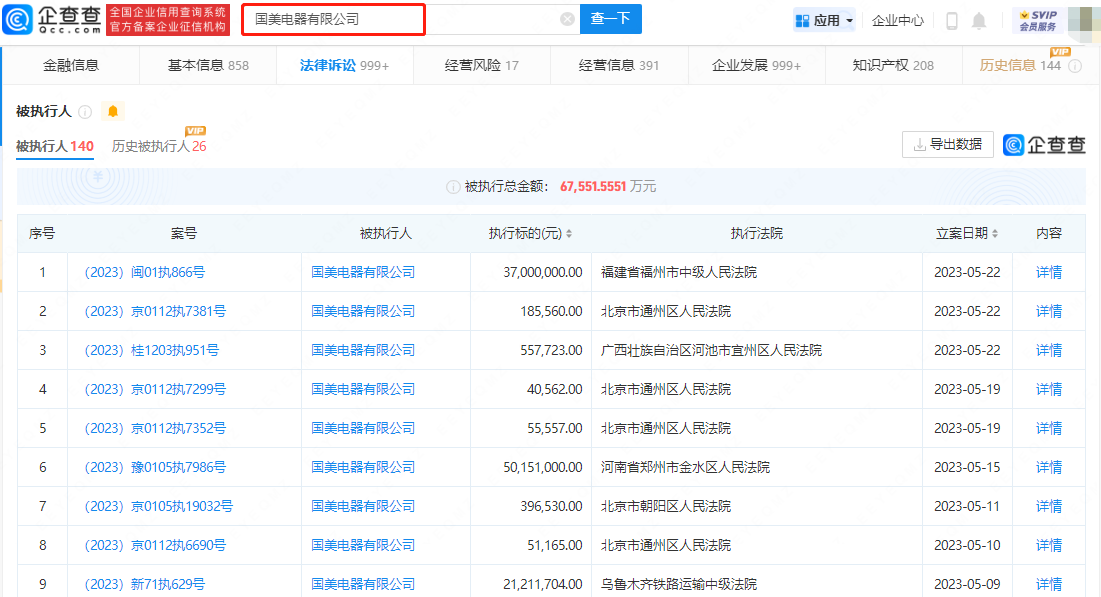Switch to 基本信息 858 tab
Screen dimensions: 1101x597
click(x=208, y=65)
